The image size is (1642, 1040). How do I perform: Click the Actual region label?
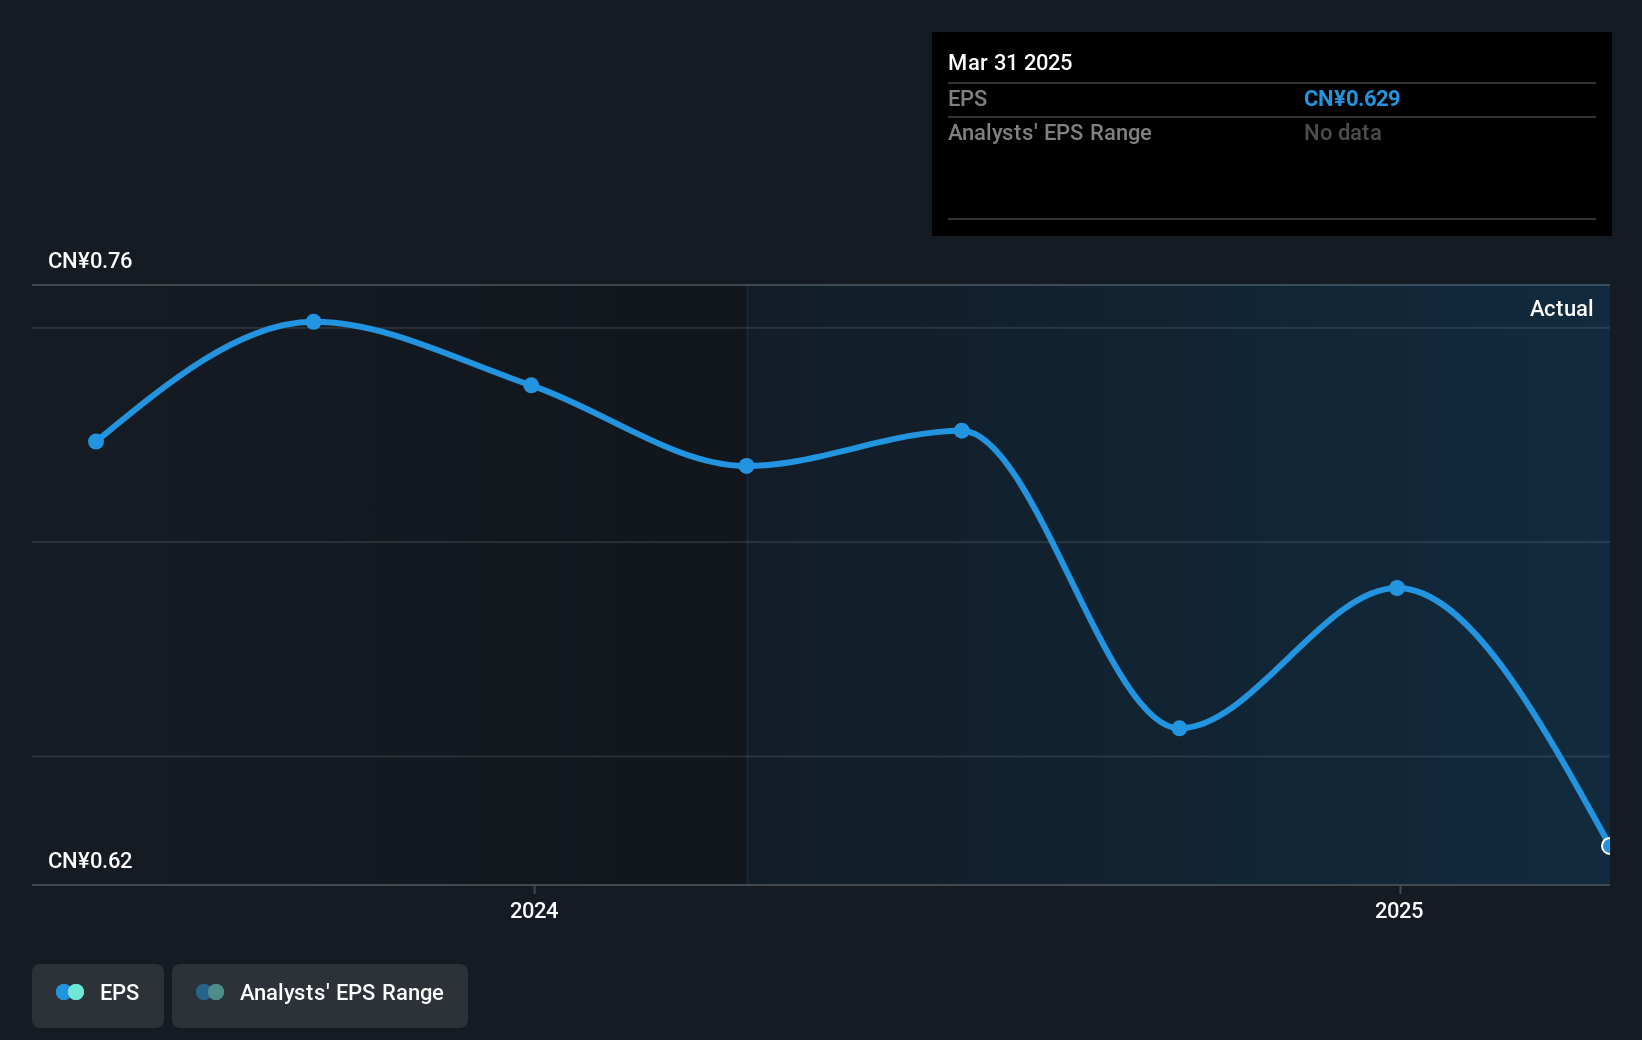click(1561, 309)
